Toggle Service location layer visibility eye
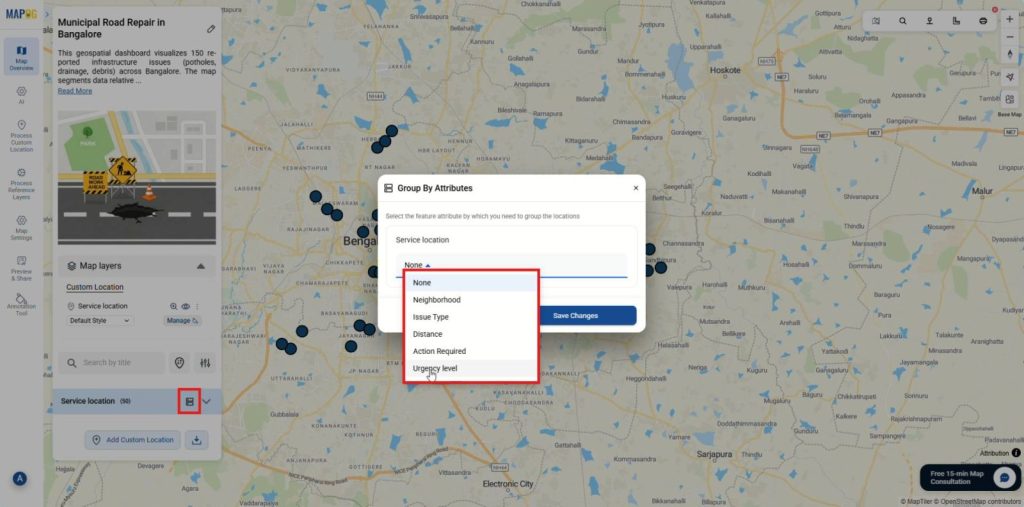Screen dimensions: 1024x507 tap(185, 306)
